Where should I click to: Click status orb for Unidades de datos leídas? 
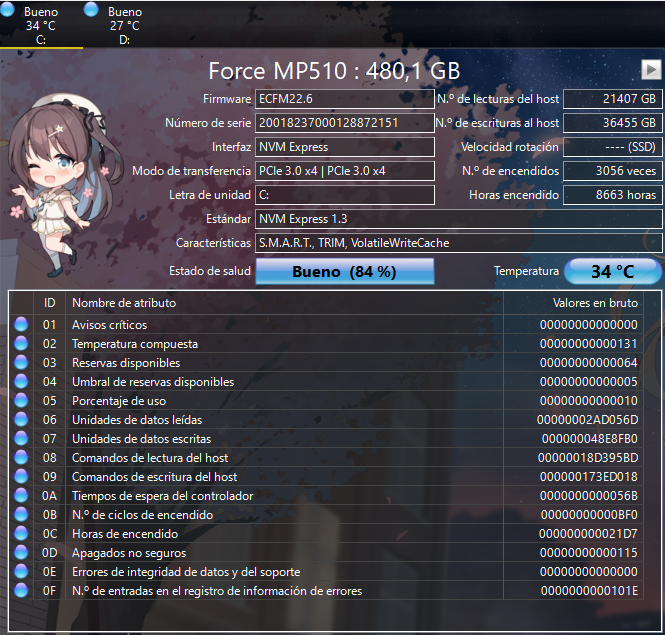point(21,420)
